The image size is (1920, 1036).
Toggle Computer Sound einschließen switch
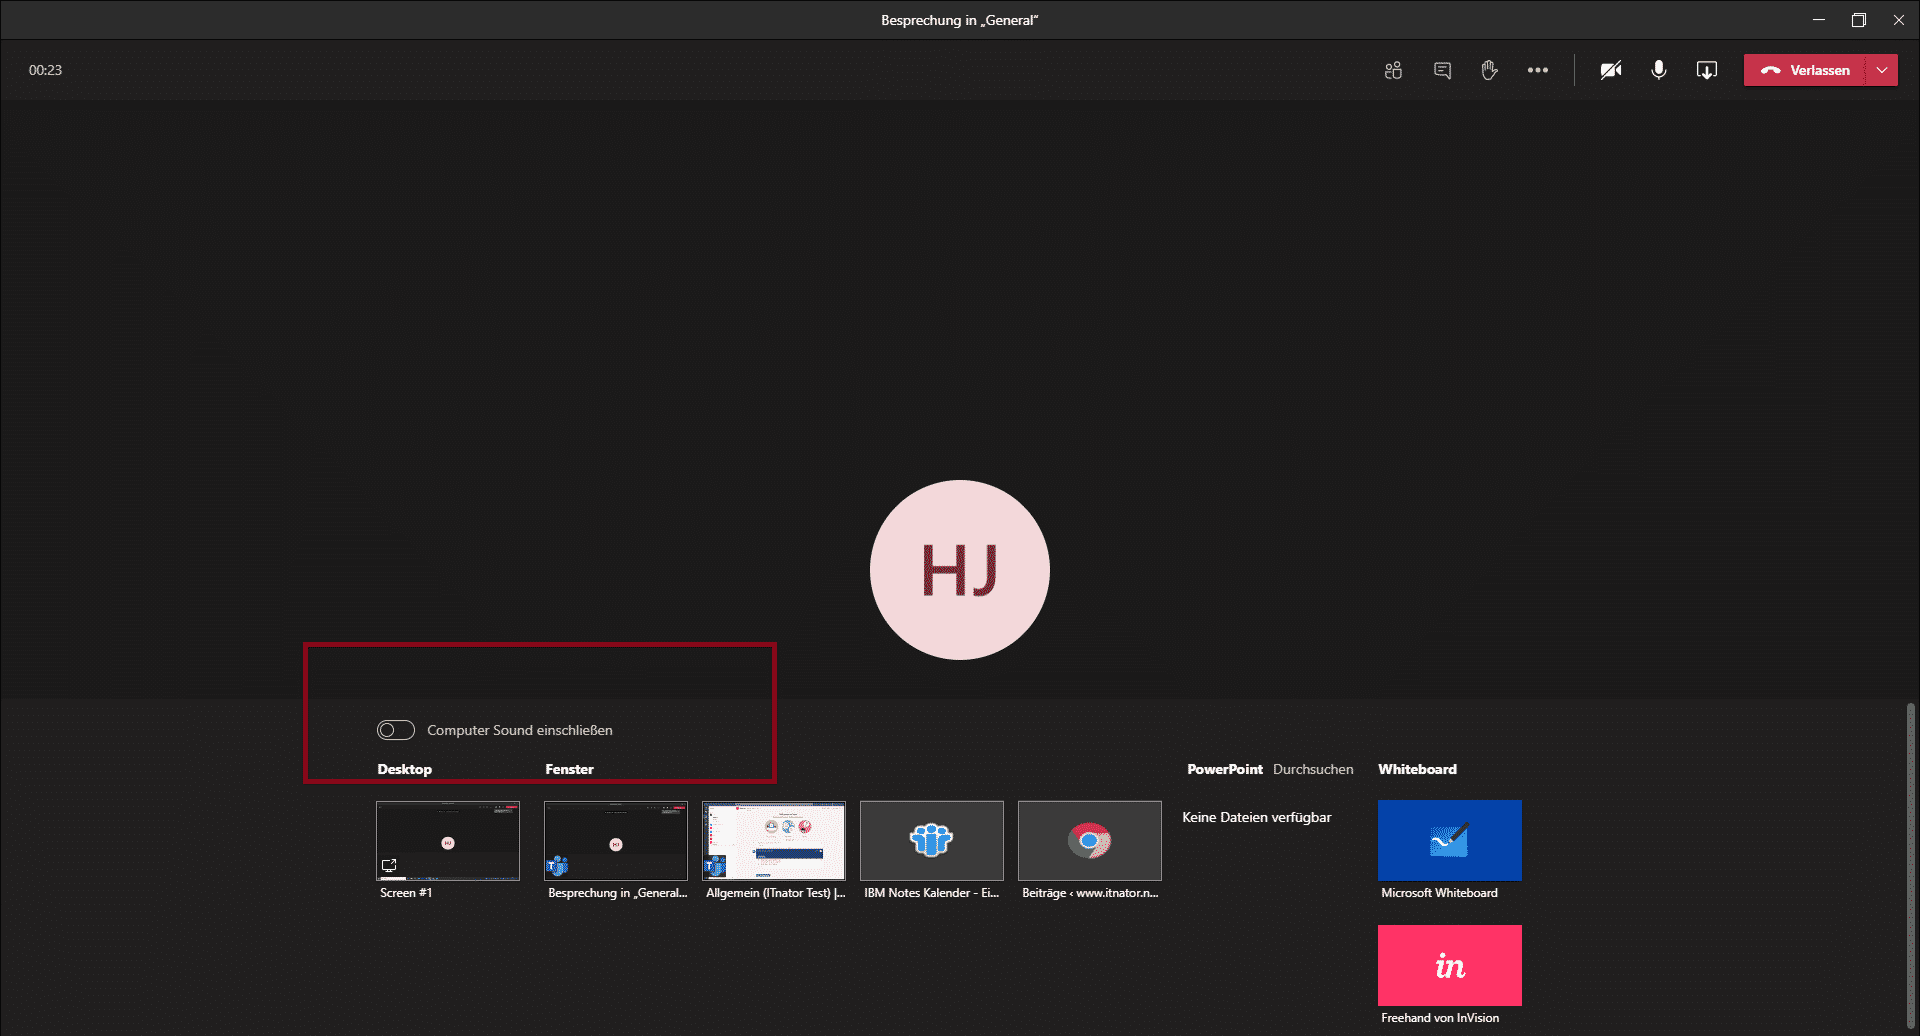(x=396, y=730)
